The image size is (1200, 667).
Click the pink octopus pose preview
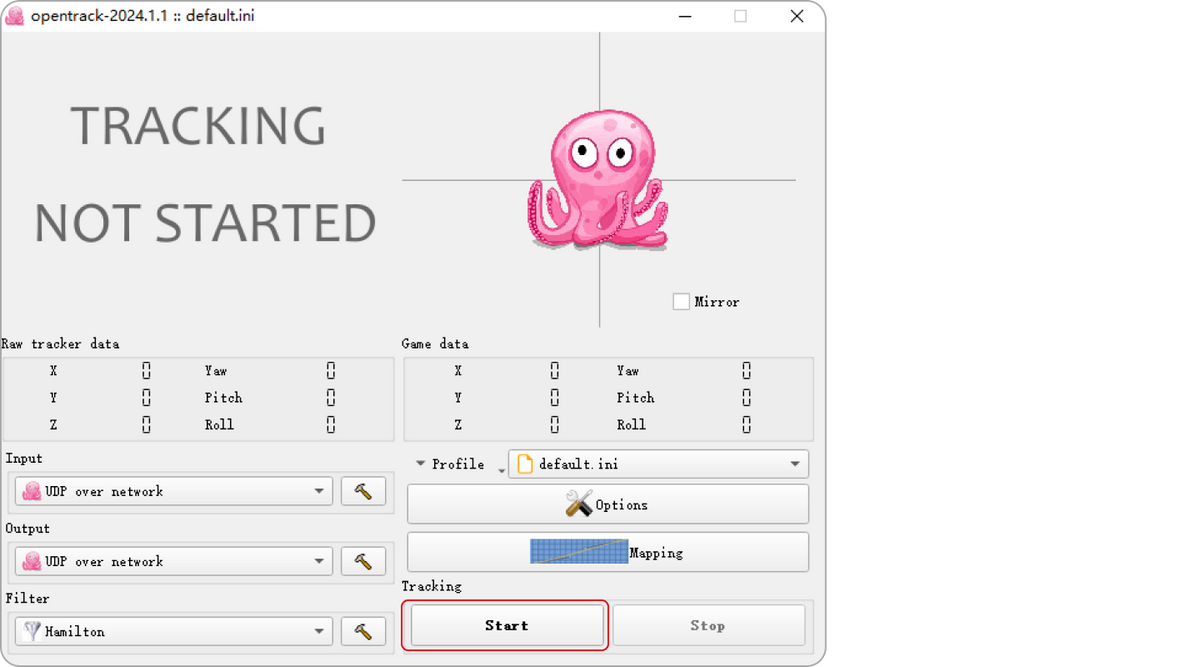pos(597,180)
